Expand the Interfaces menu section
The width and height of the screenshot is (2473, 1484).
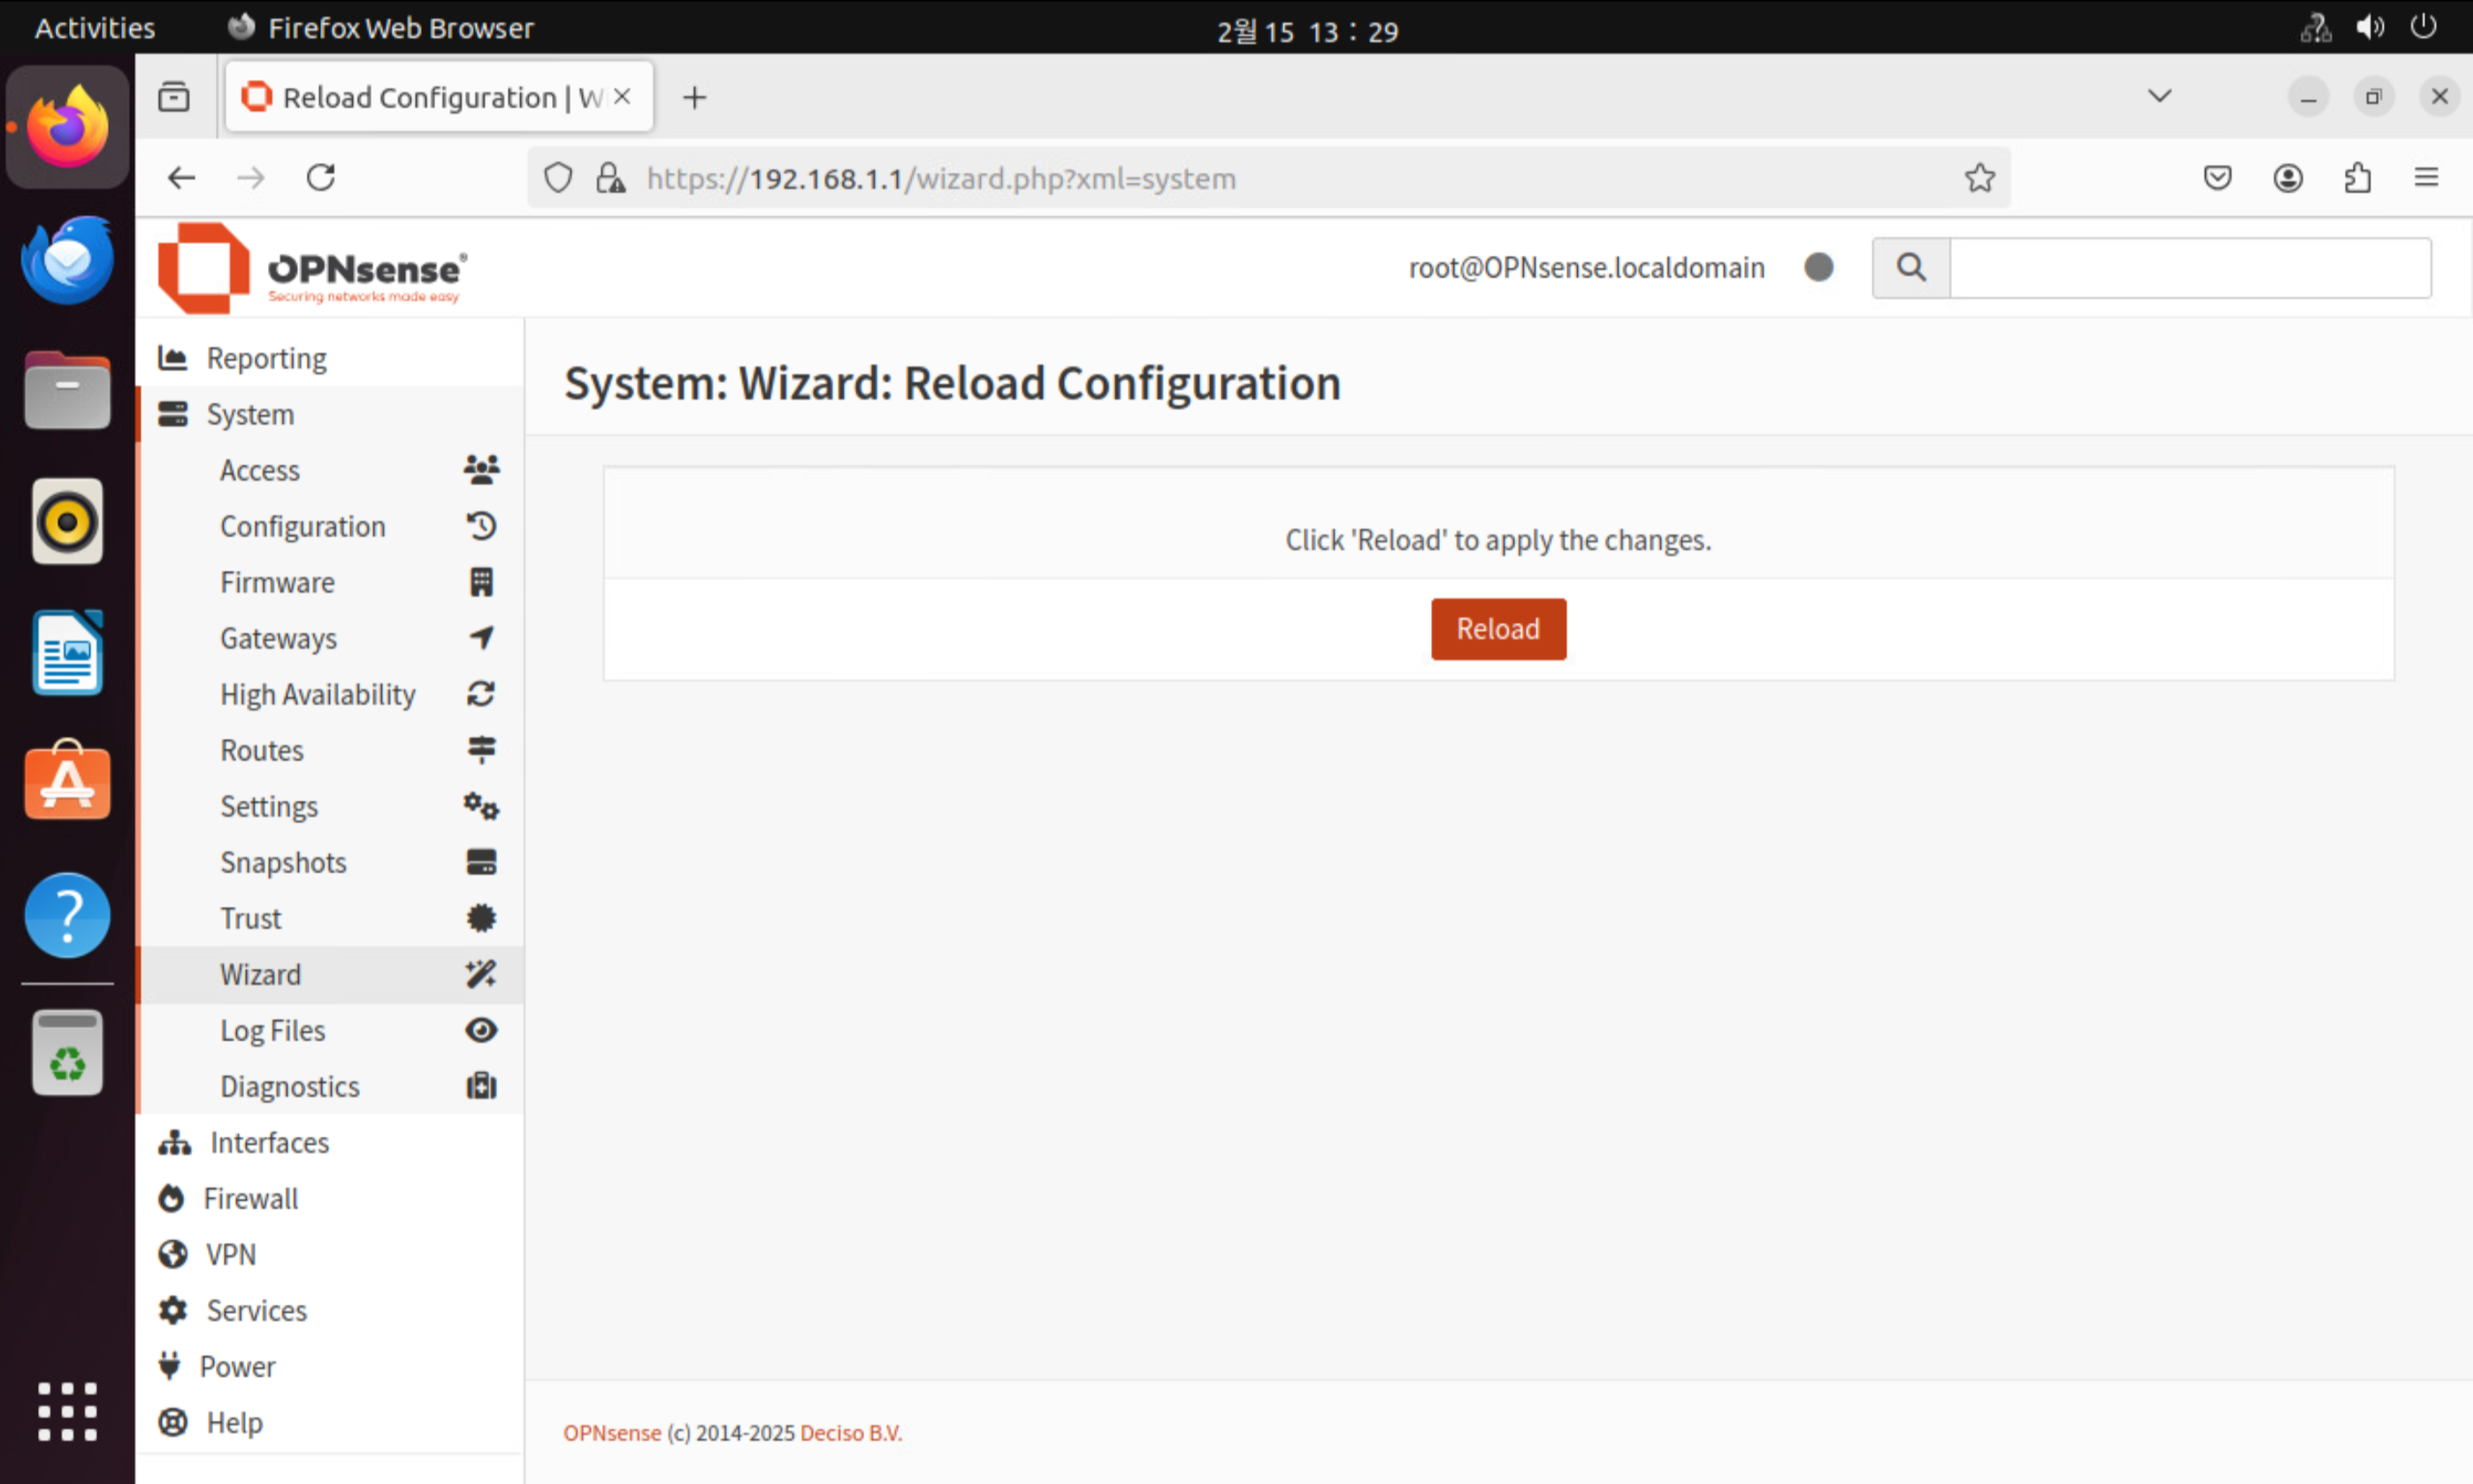[269, 1142]
